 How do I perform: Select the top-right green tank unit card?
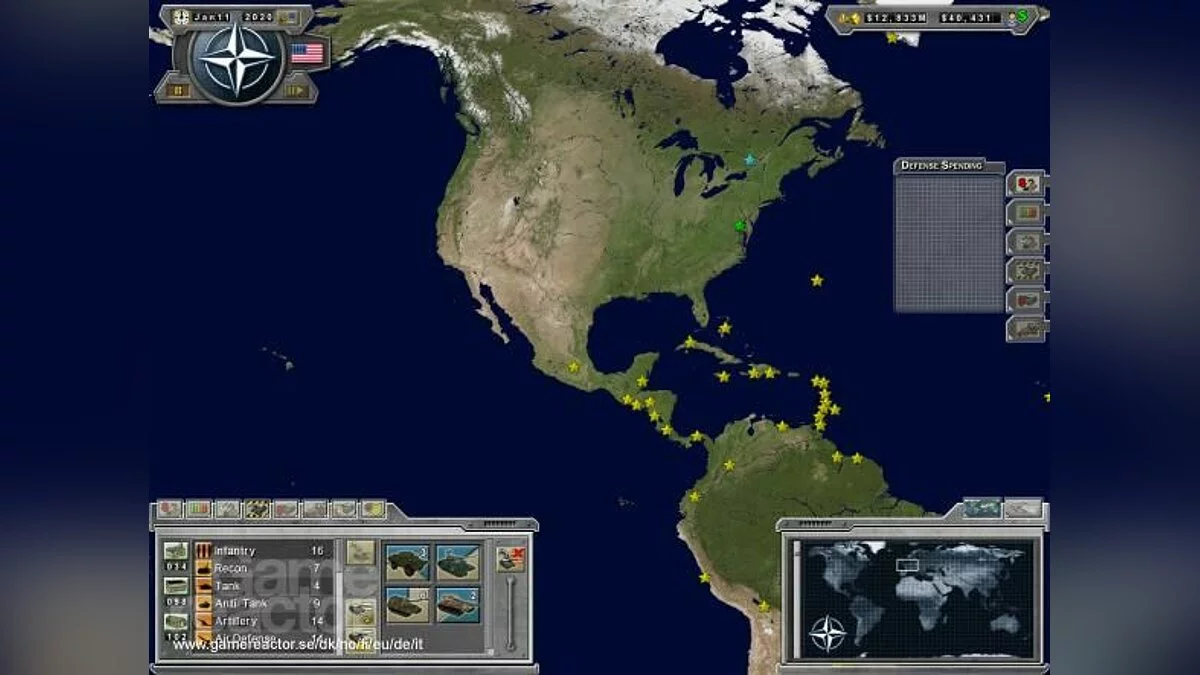tap(458, 563)
